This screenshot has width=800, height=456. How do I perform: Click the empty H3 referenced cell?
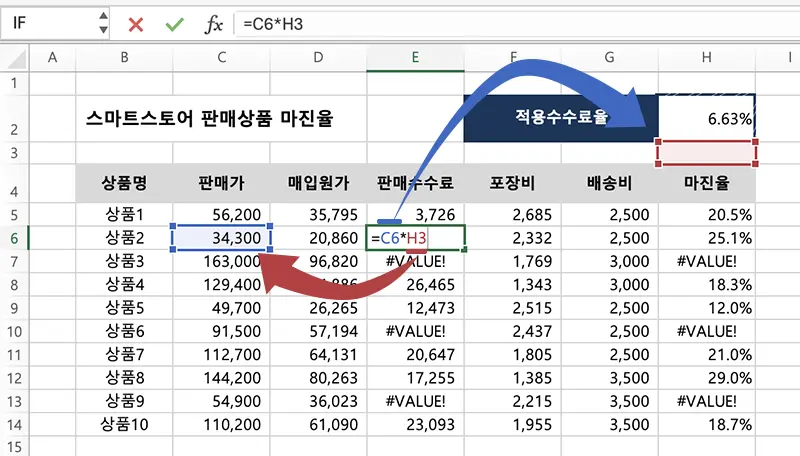click(x=707, y=153)
